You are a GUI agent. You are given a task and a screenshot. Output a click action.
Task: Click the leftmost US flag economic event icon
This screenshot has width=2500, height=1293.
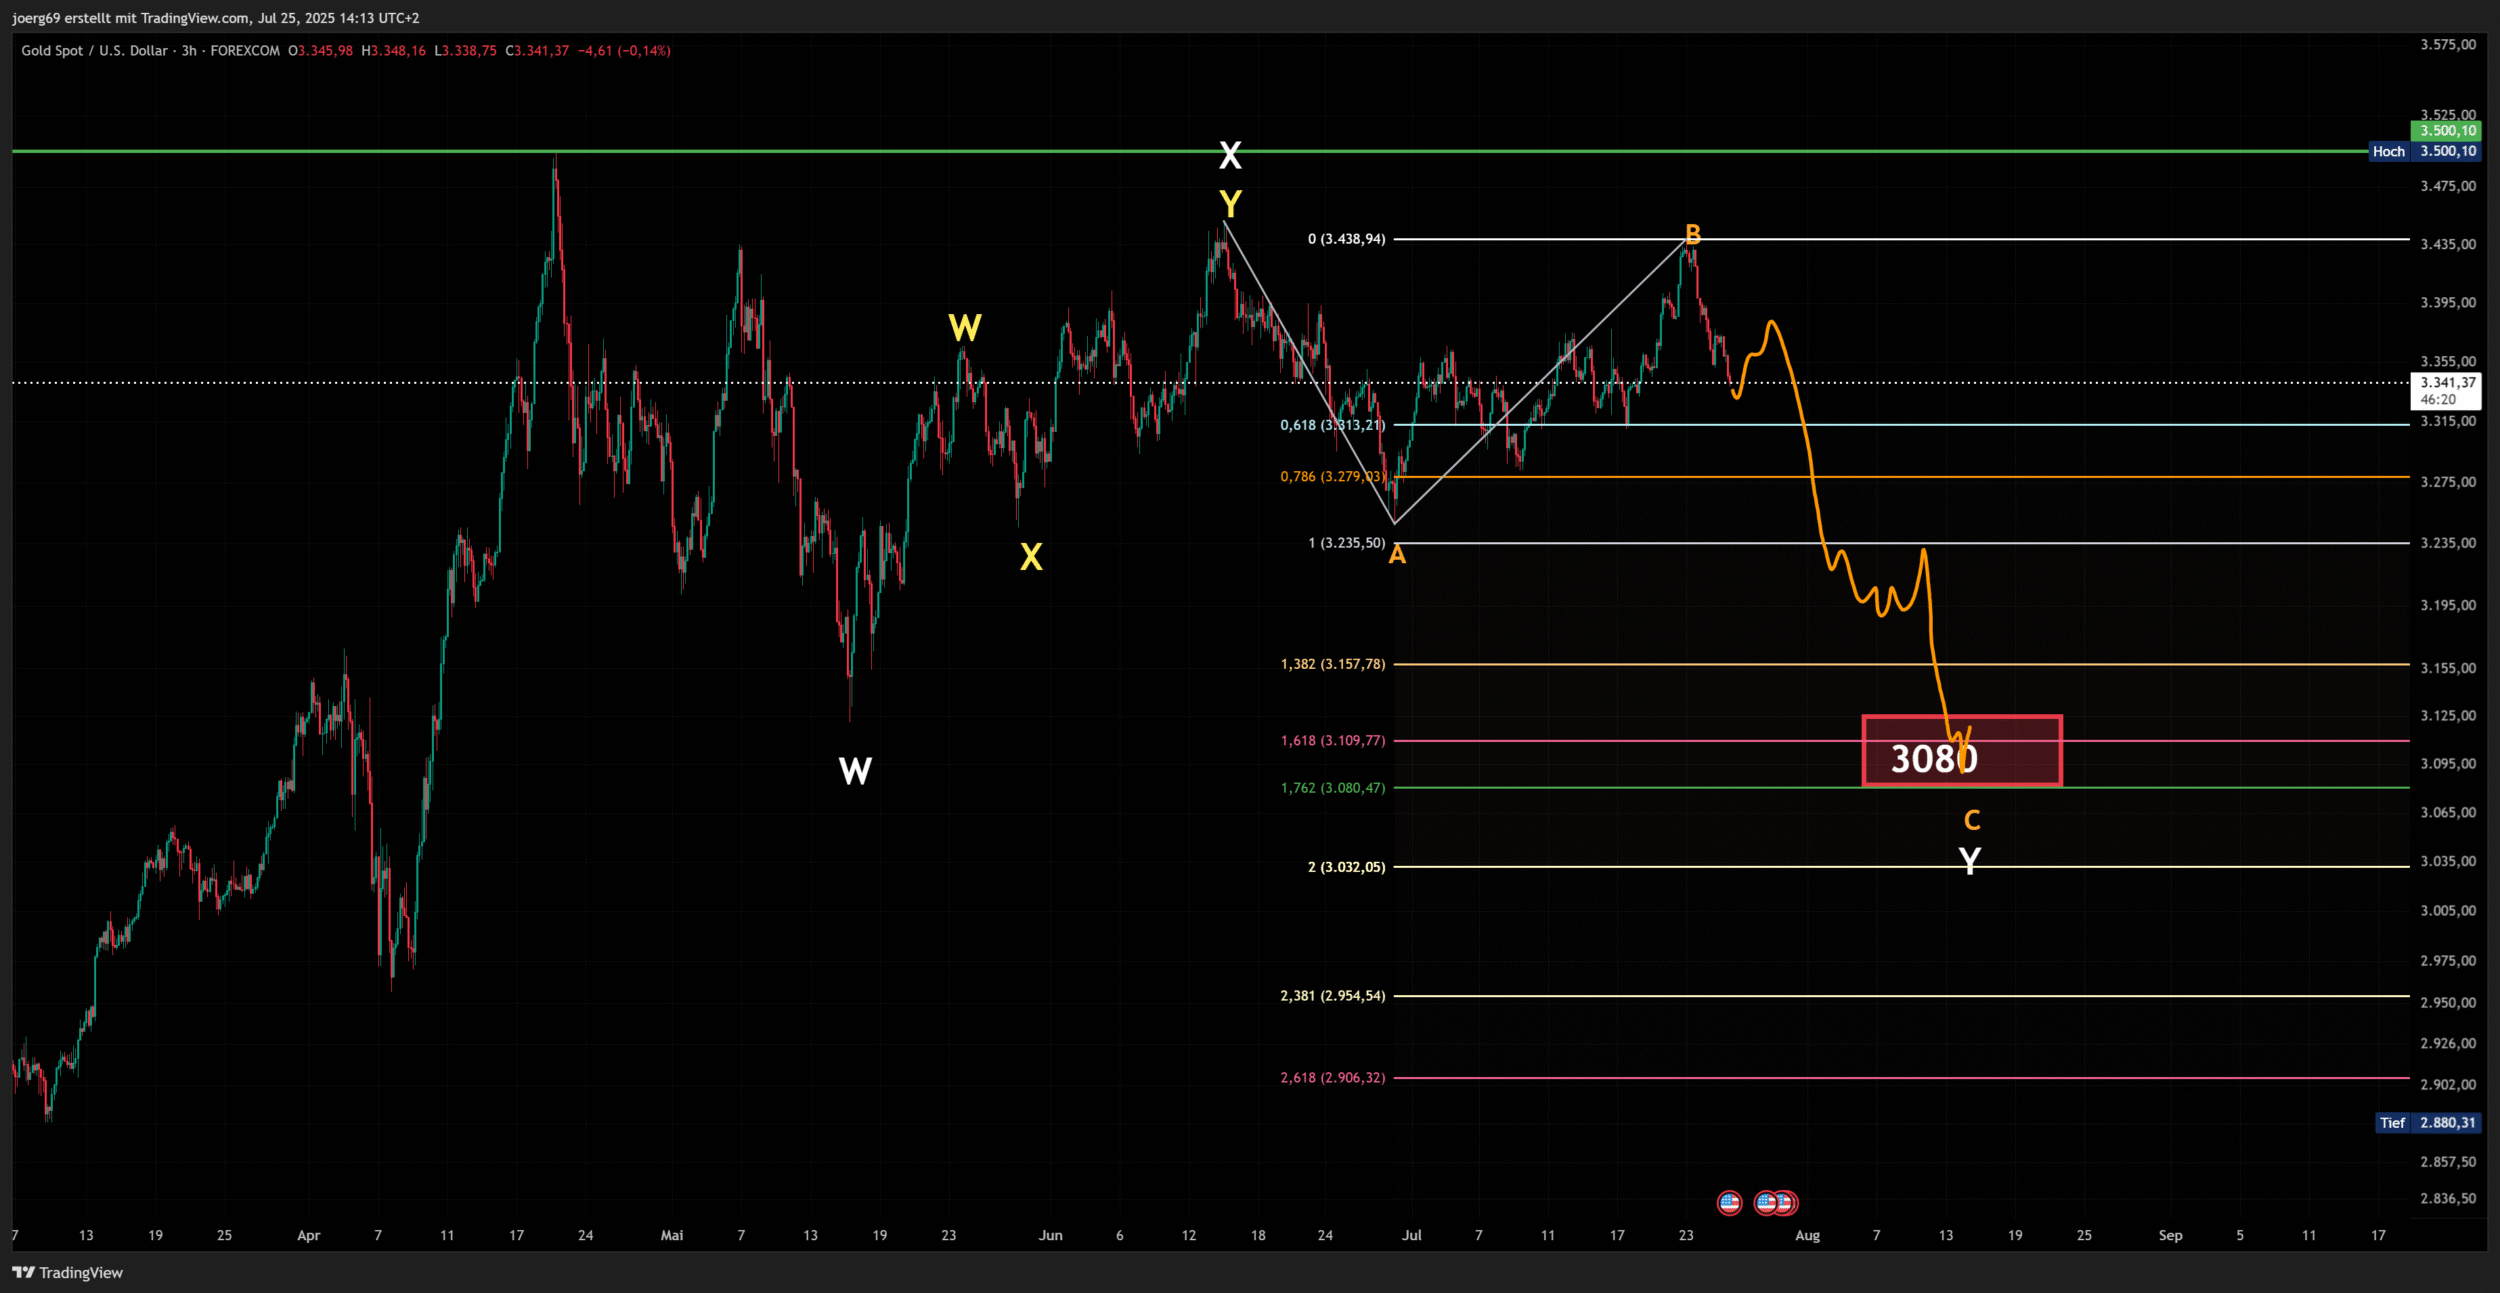(1729, 1202)
